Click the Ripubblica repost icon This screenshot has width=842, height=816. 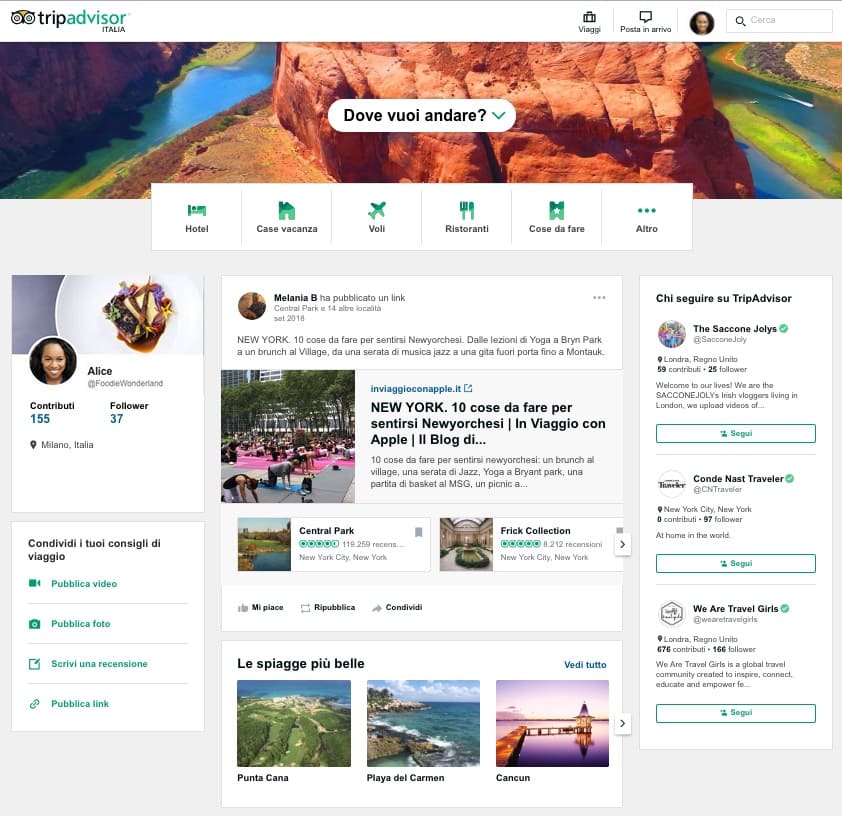[306, 608]
